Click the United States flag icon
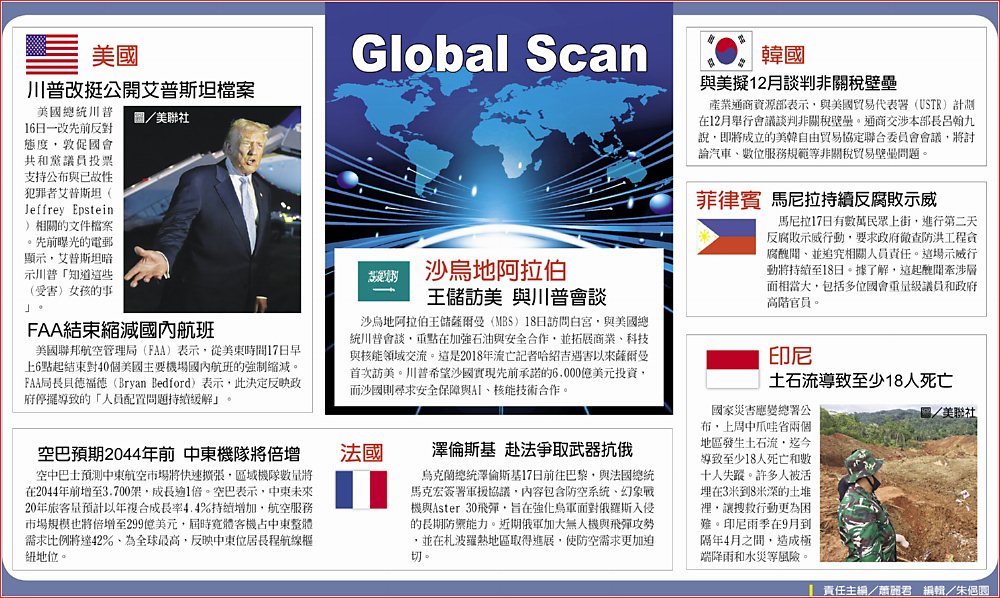The image size is (1000, 598). tap(52, 54)
